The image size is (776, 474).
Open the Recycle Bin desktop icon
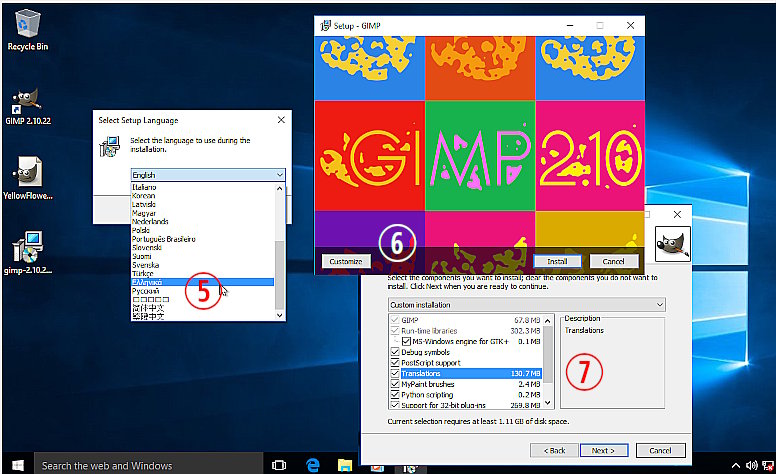pos(27,24)
